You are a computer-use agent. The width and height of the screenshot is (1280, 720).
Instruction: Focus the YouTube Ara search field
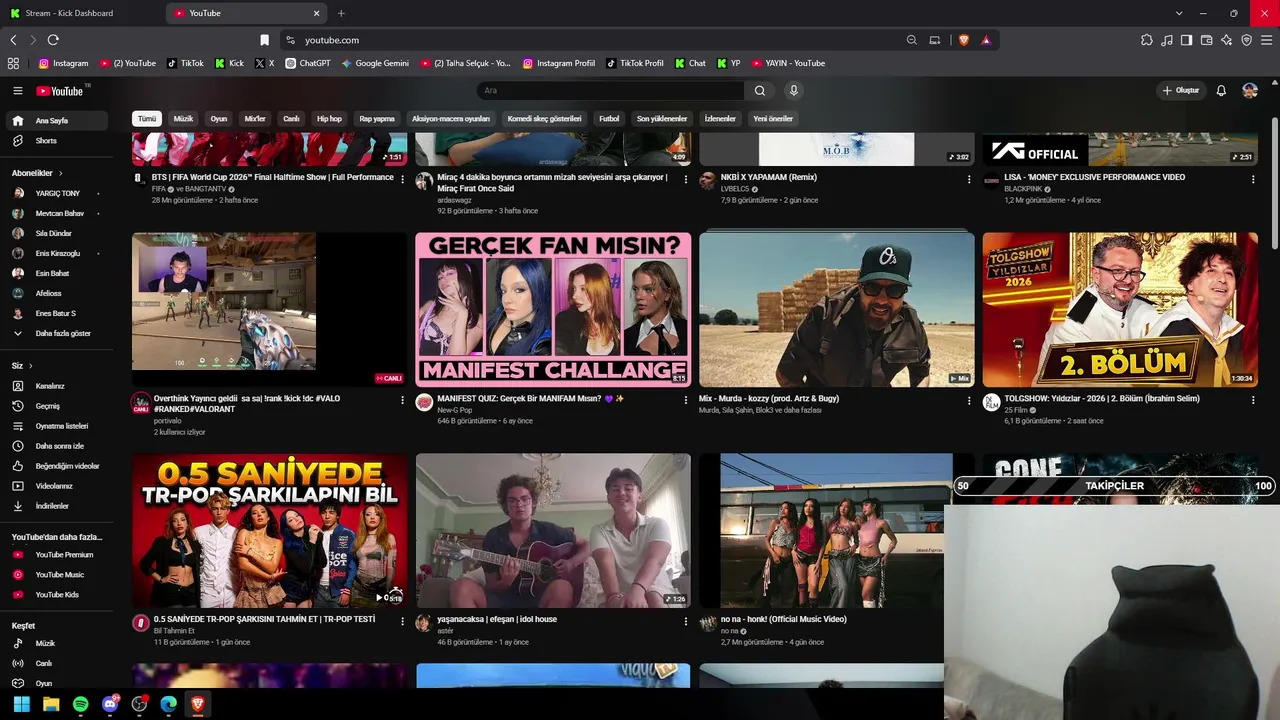pos(610,91)
